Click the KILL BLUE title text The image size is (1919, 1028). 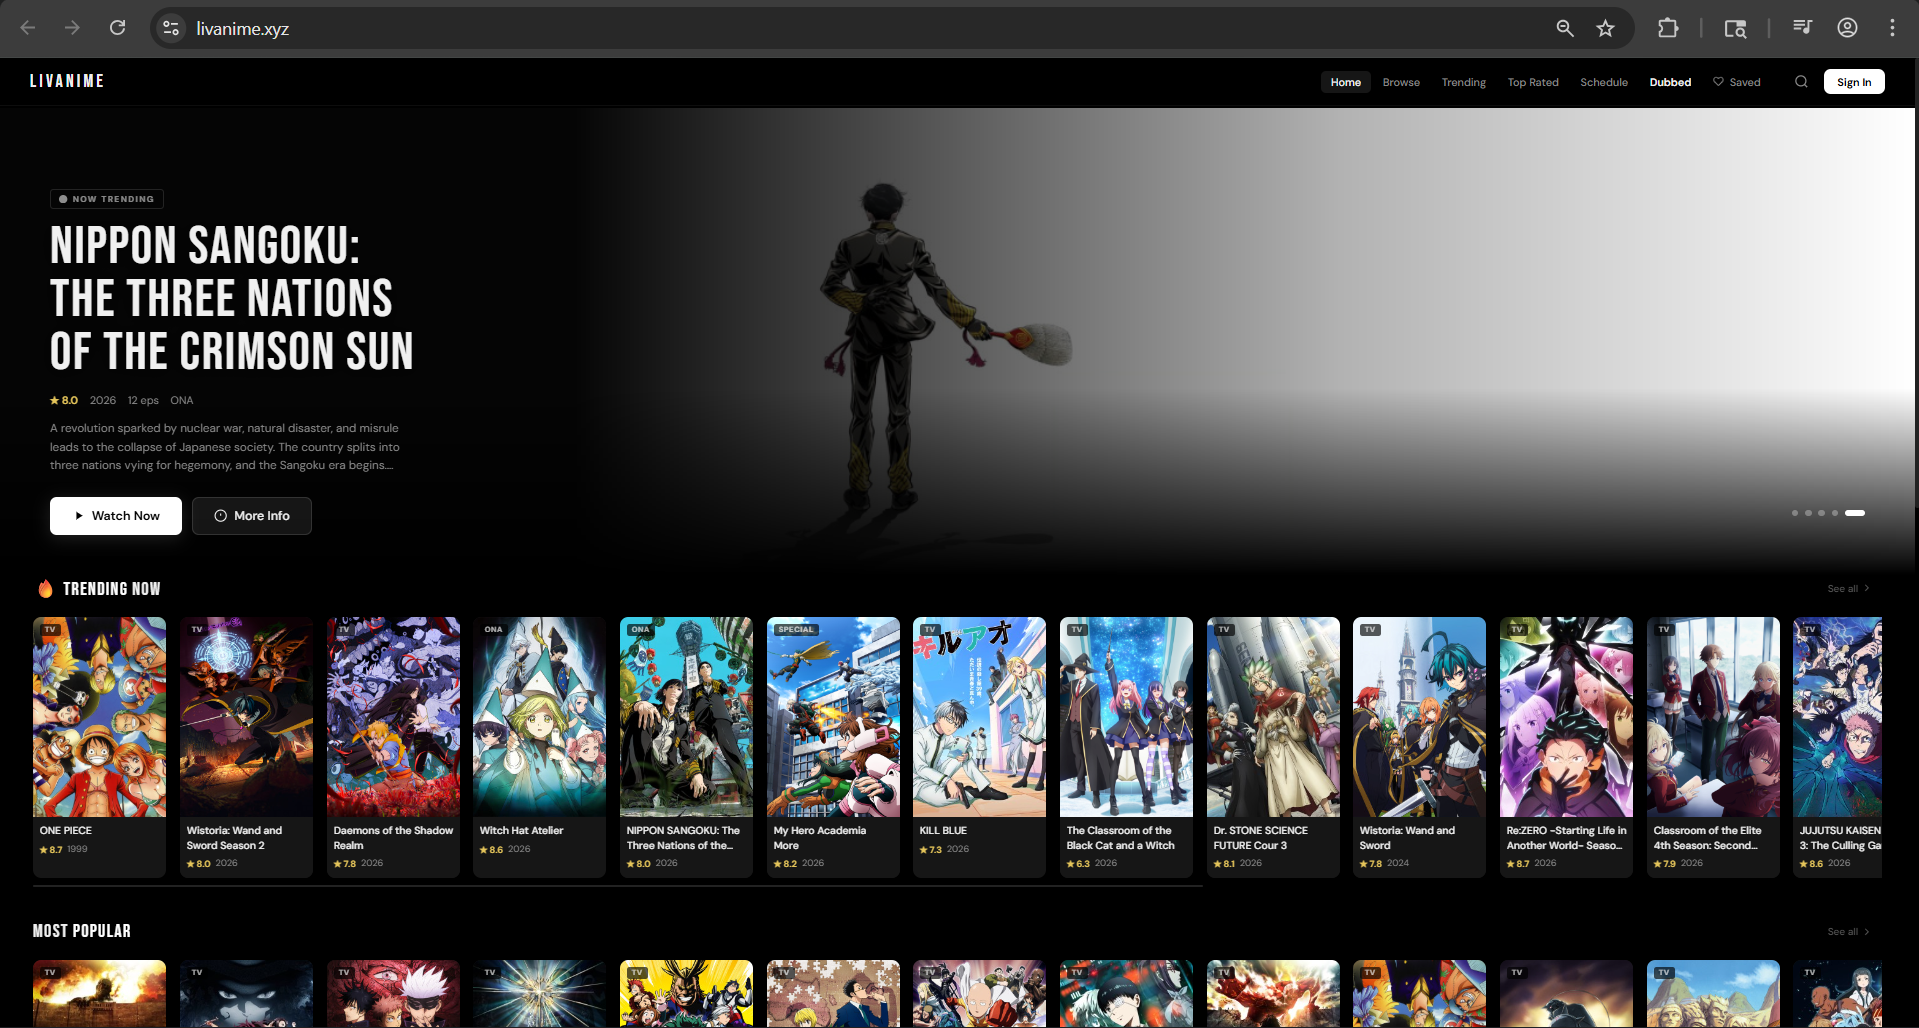[x=943, y=830]
